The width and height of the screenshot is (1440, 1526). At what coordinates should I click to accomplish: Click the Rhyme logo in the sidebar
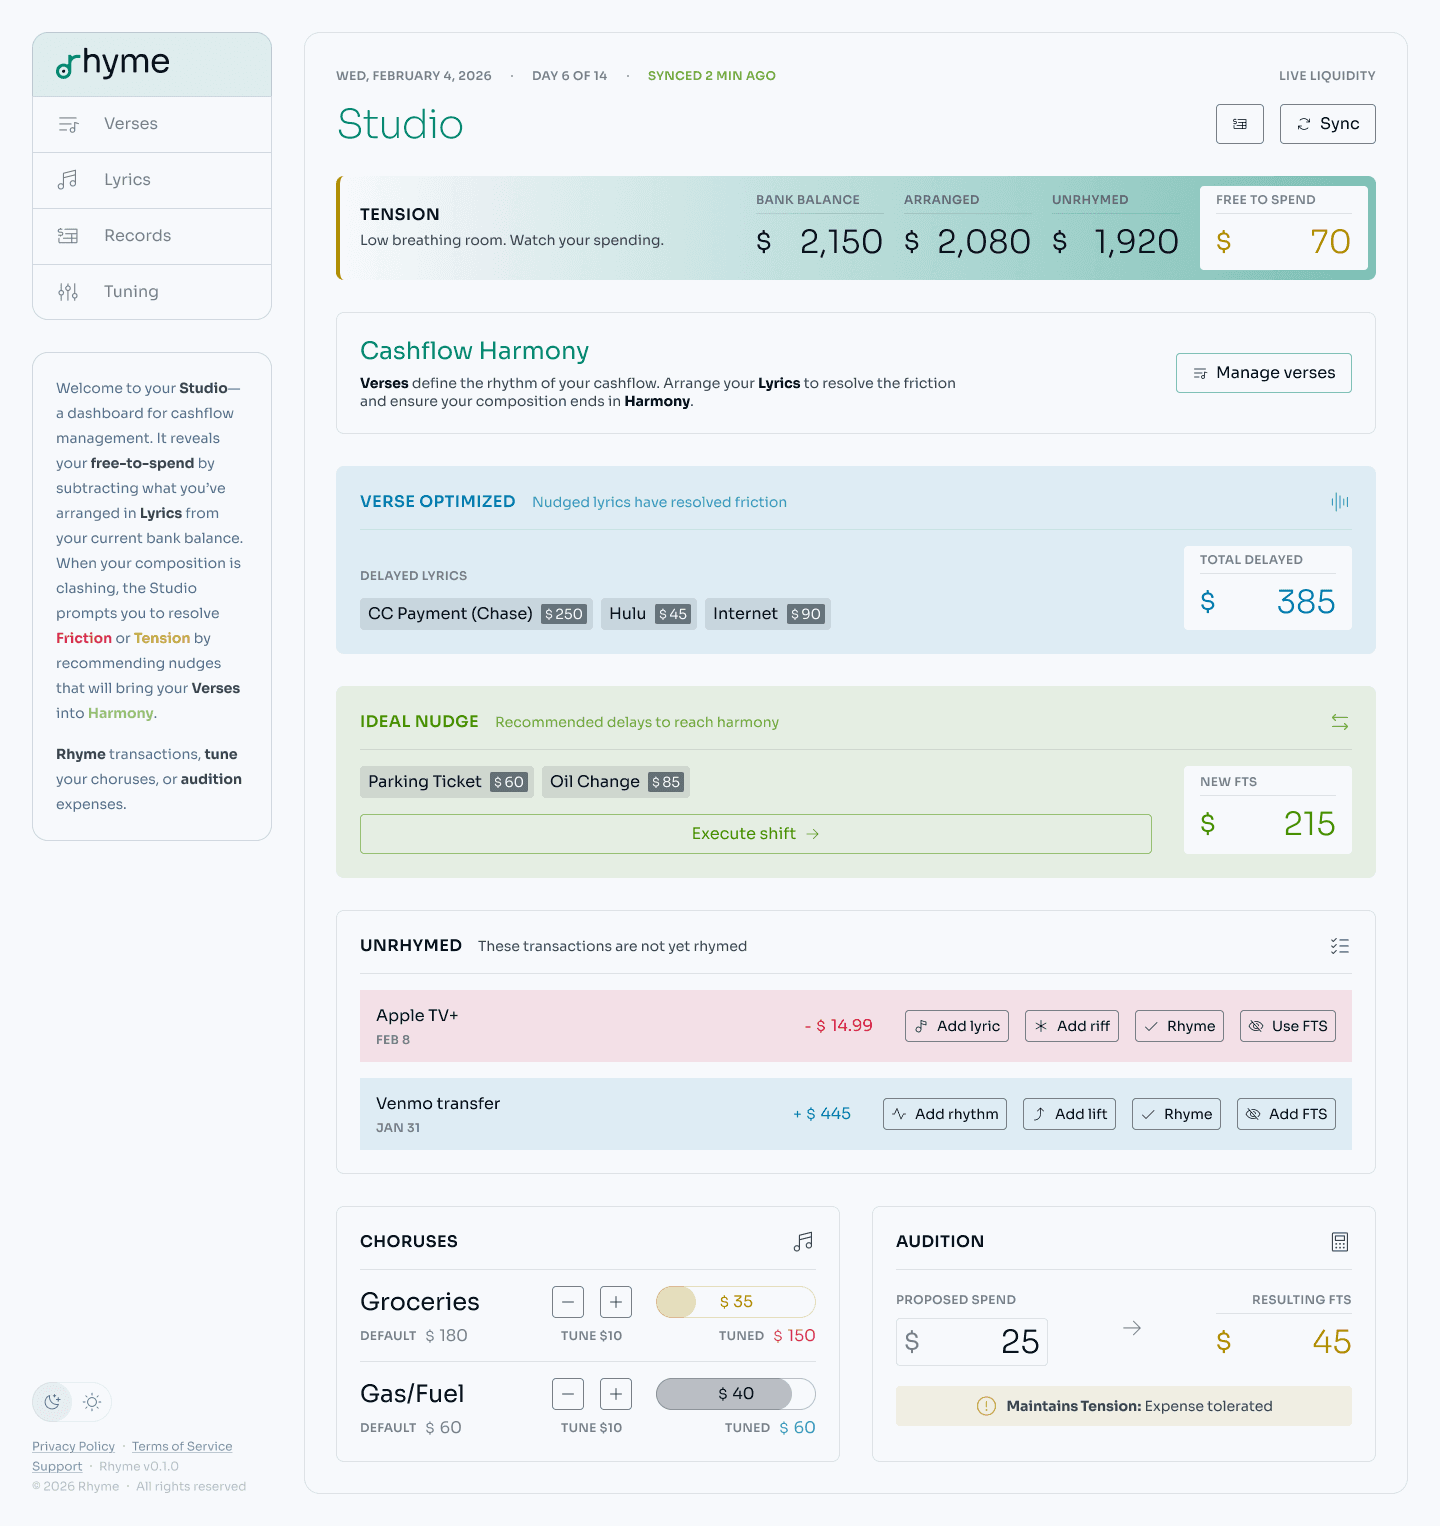[x=113, y=64]
